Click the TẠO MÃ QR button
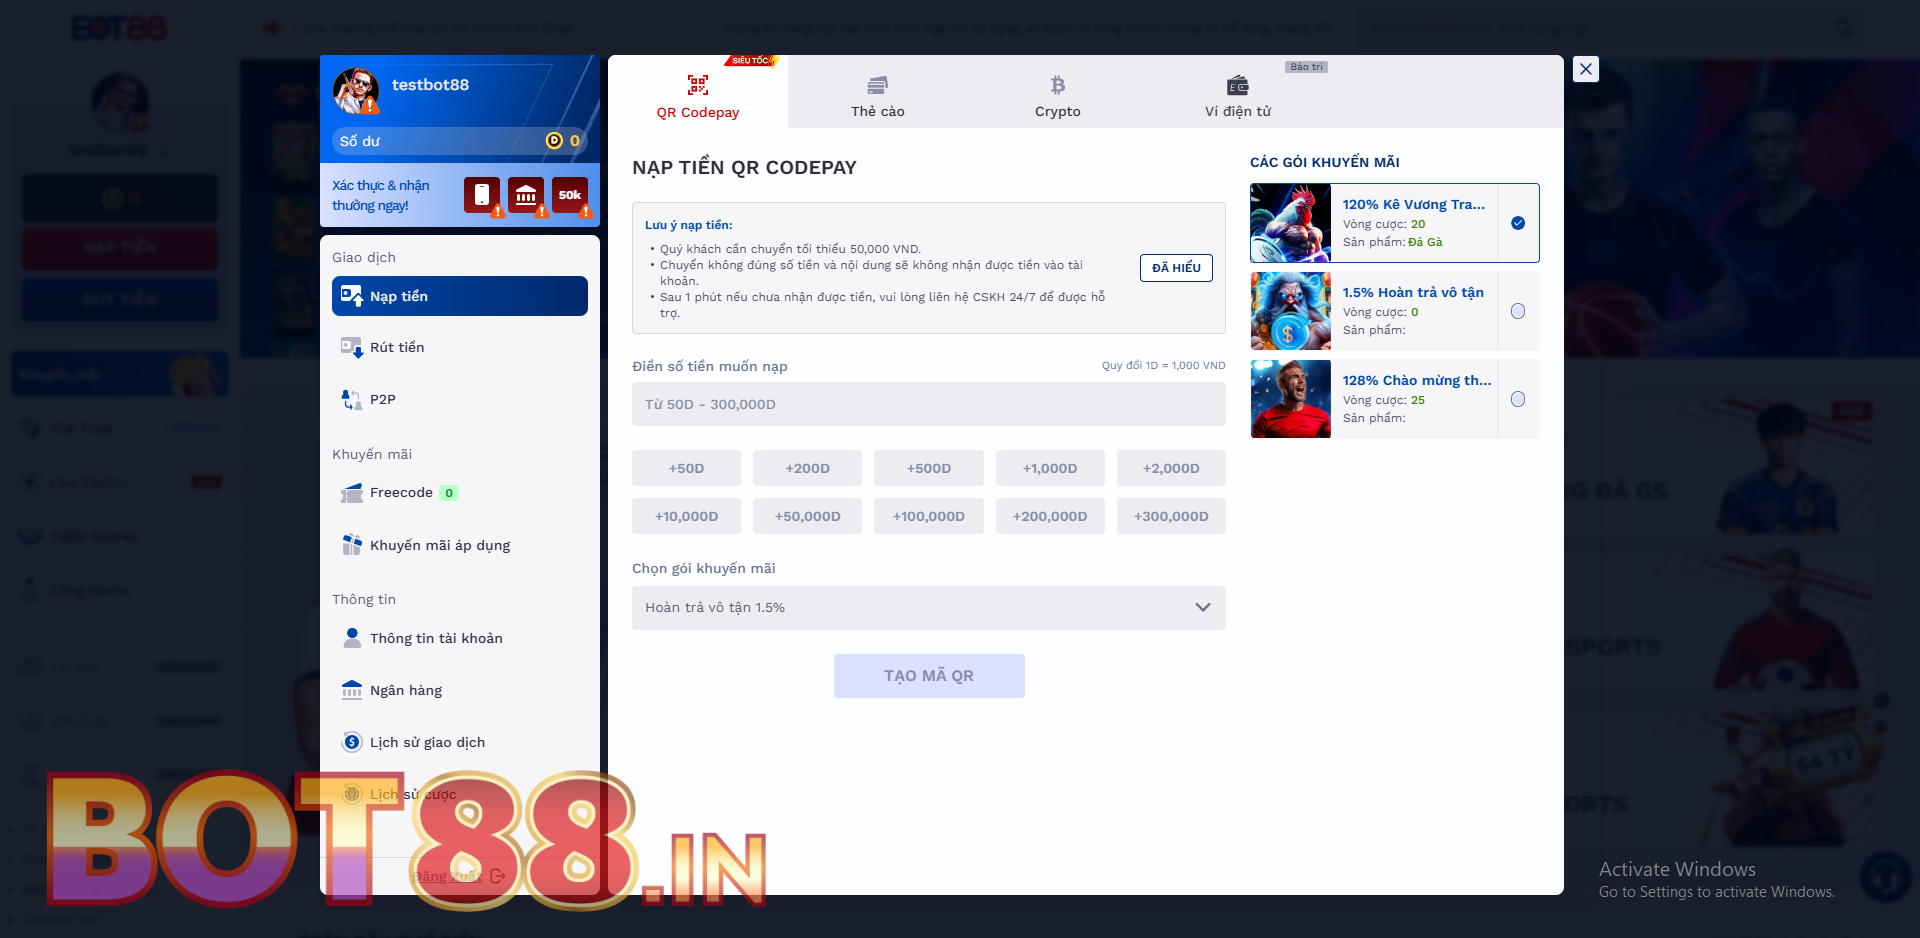Screen dimensions: 1920x938 pyautogui.click(x=928, y=676)
